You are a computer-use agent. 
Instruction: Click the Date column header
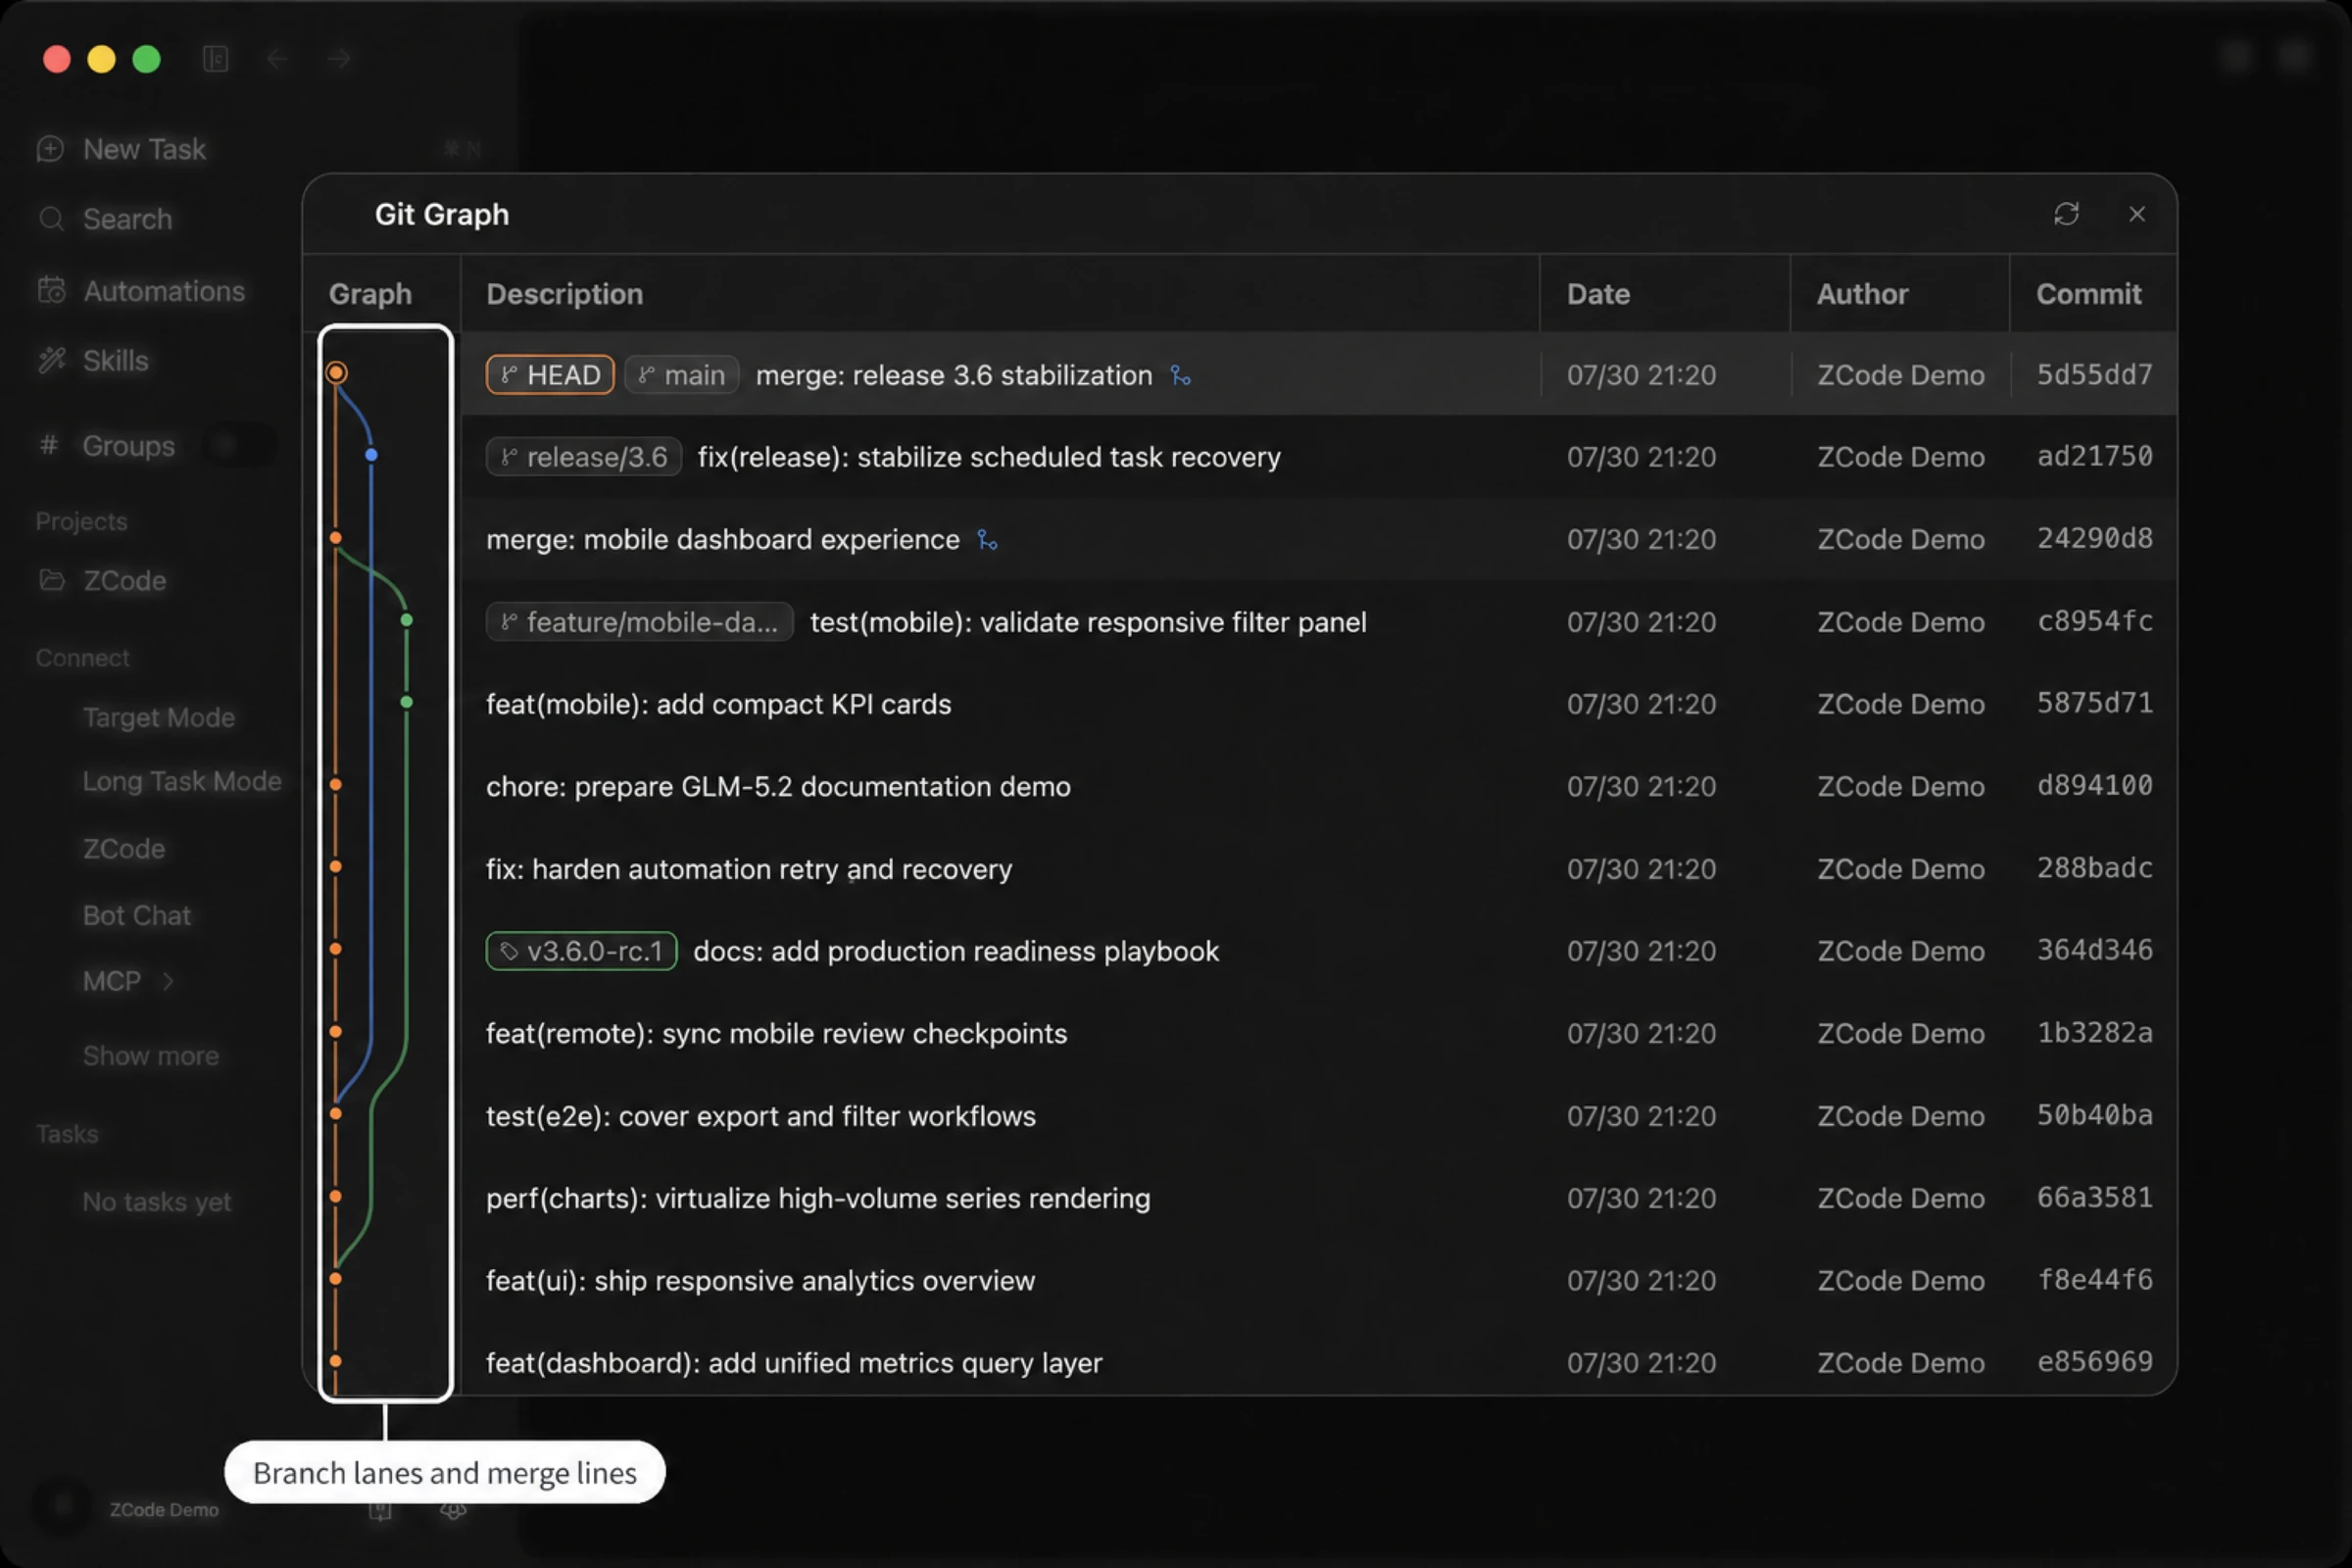(1598, 294)
